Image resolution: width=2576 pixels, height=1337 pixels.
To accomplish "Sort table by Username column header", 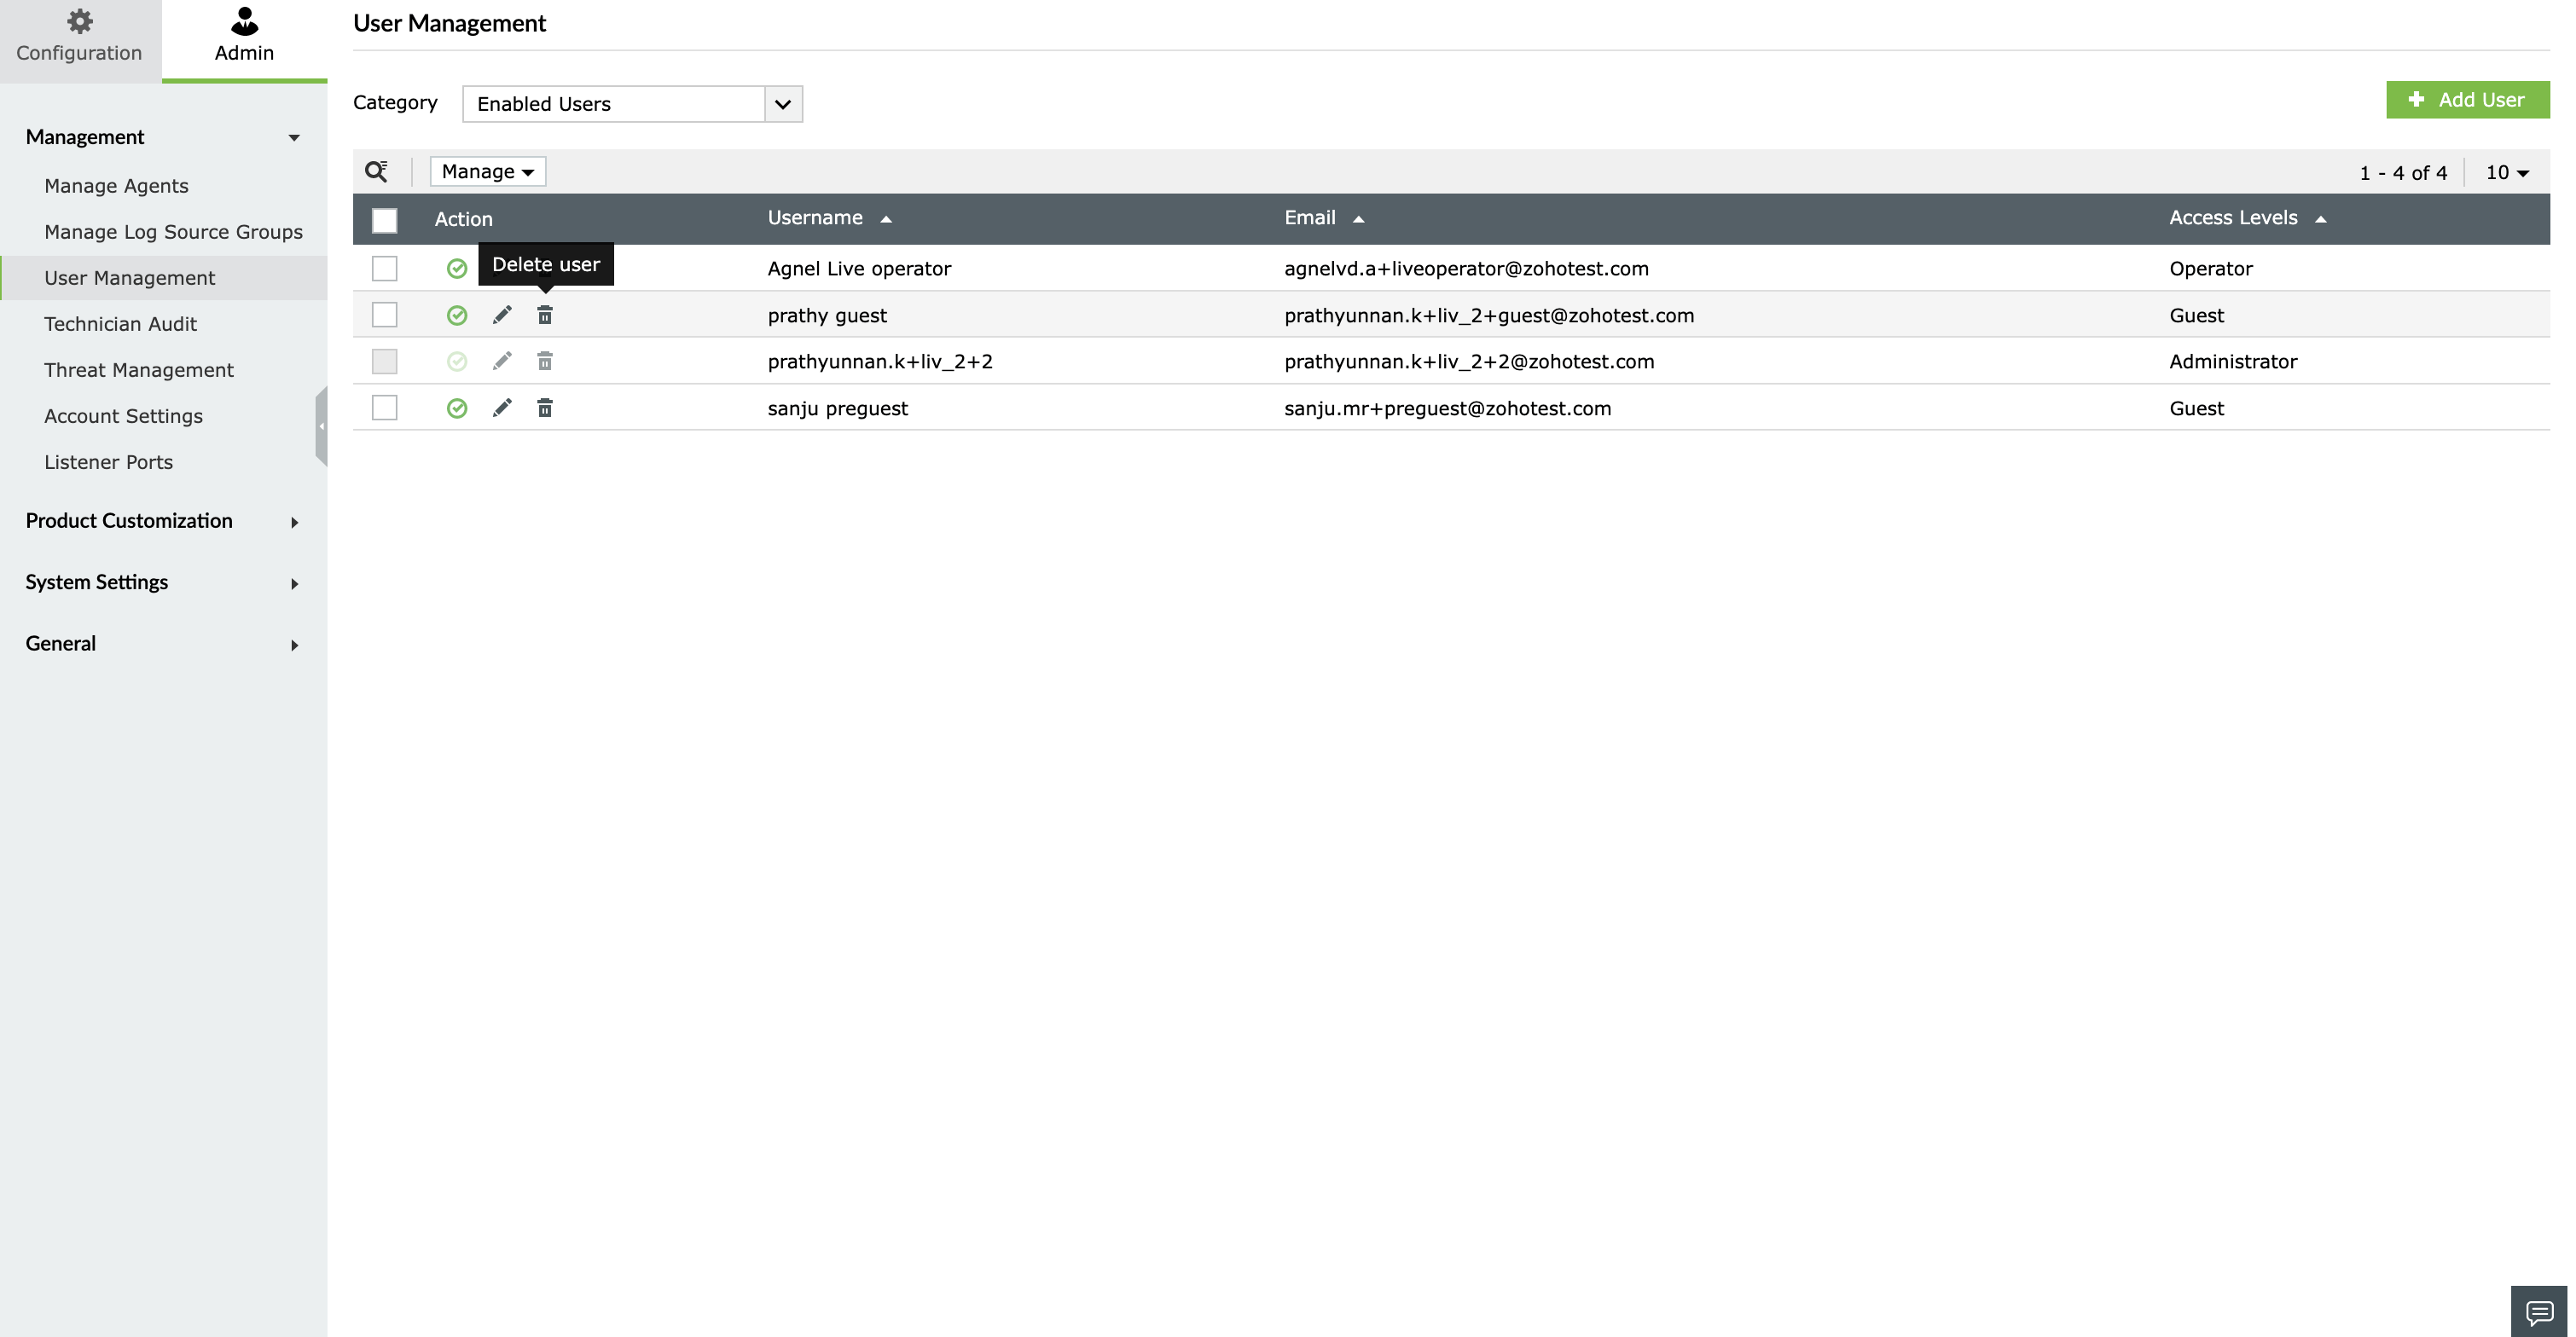I will coord(815,218).
